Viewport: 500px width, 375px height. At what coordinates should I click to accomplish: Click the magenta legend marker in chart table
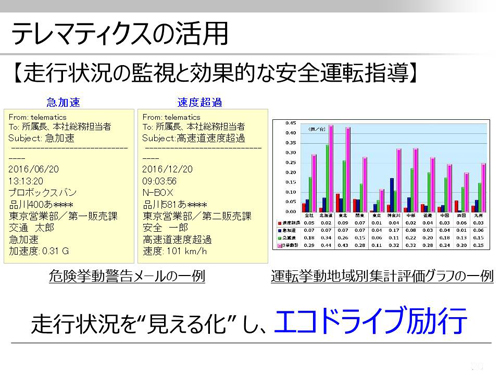280,246
